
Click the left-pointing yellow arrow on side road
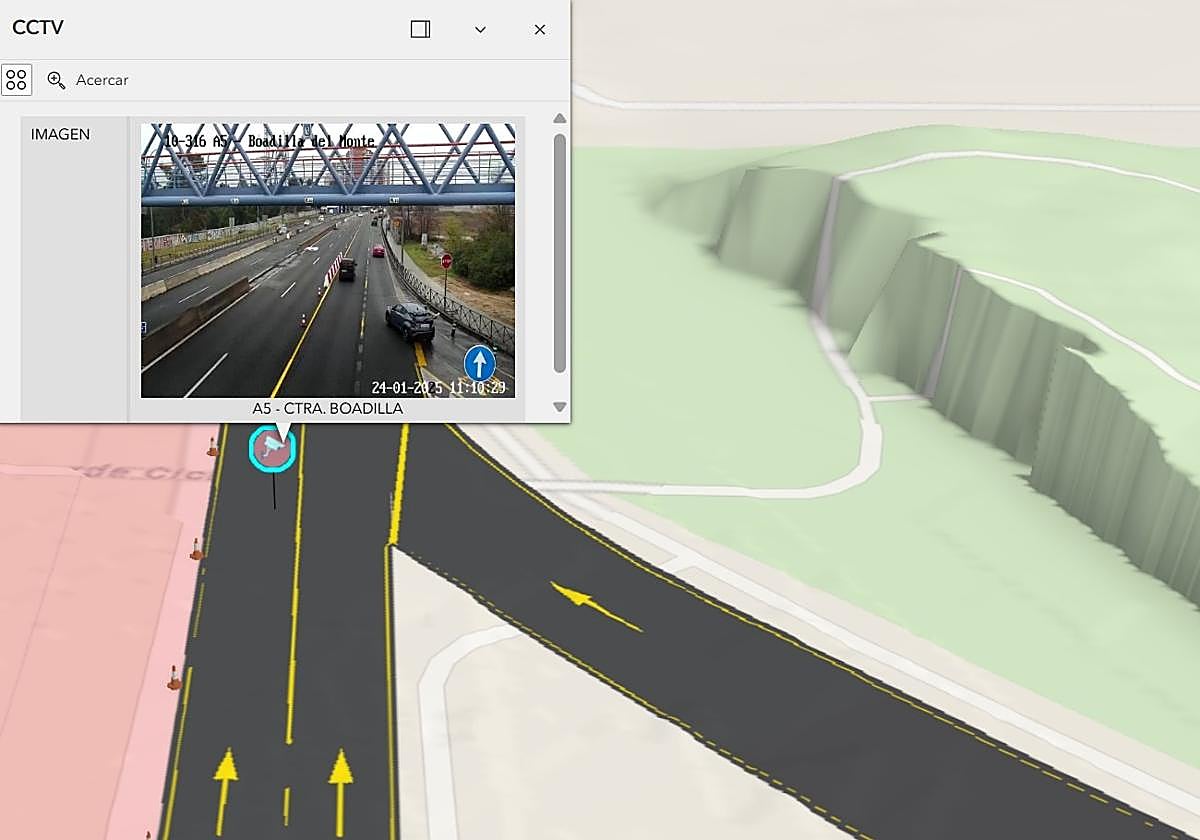pyautogui.click(x=596, y=607)
